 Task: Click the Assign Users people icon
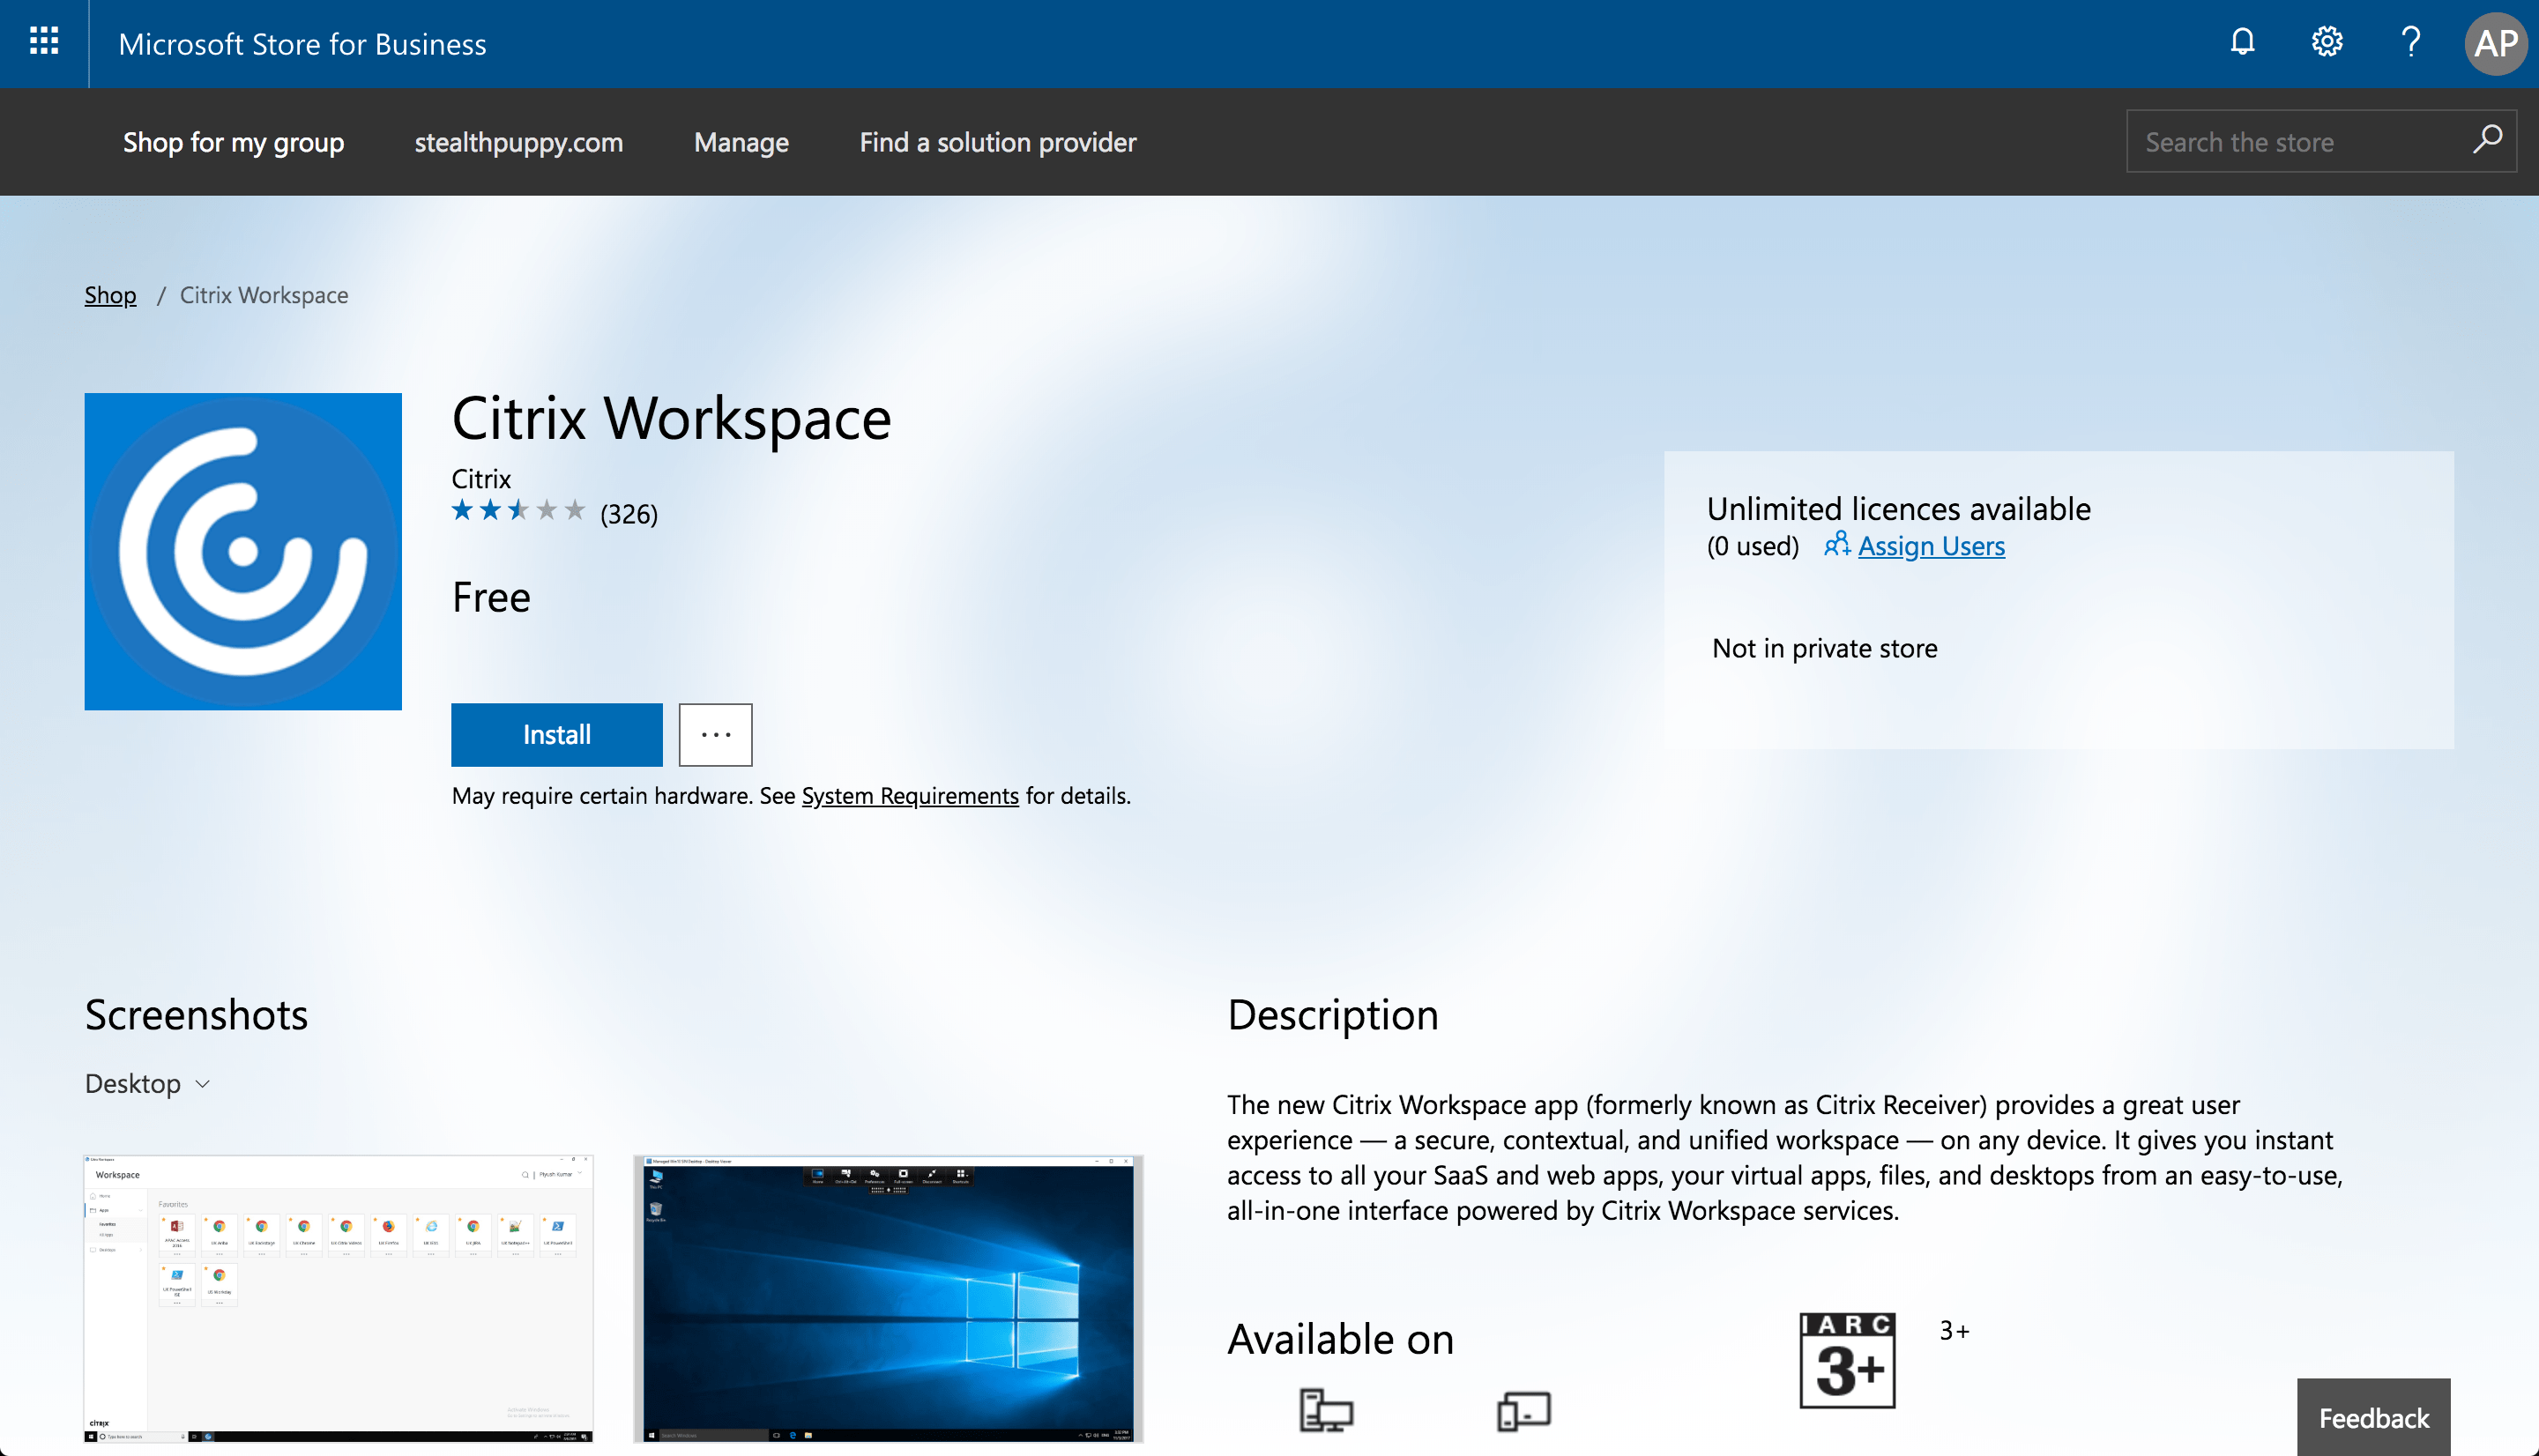point(1836,544)
